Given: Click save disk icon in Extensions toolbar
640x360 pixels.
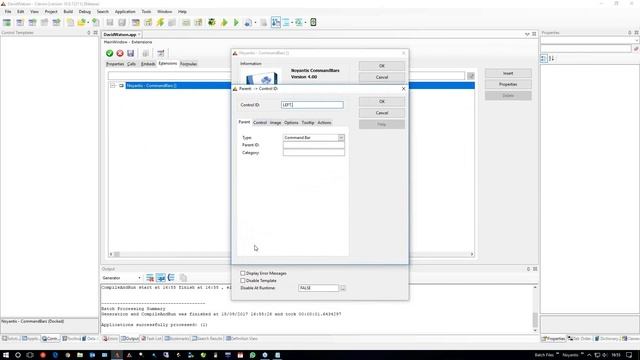Looking at the screenshot, I should click(x=131, y=53).
